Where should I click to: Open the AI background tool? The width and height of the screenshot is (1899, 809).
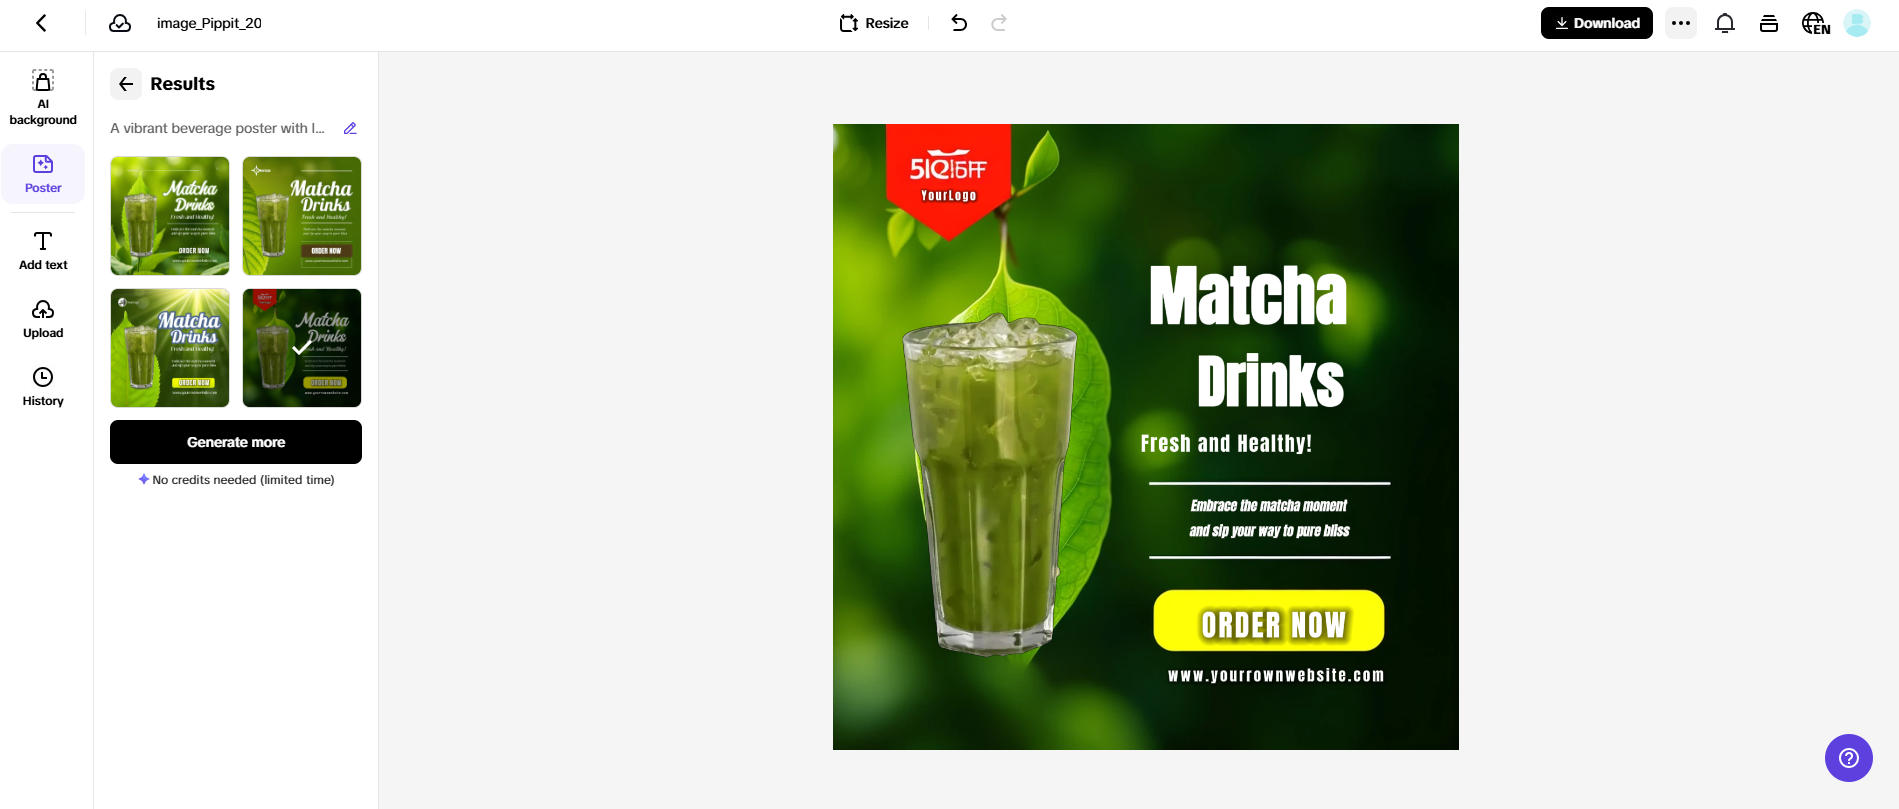pos(43,98)
